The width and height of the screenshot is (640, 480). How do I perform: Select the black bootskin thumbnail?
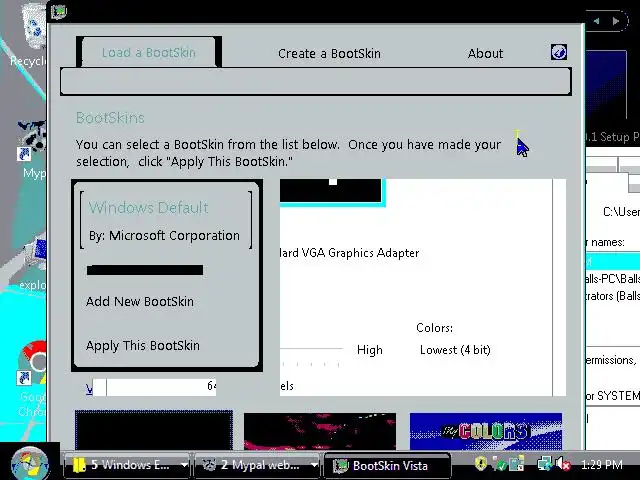click(154, 430)
